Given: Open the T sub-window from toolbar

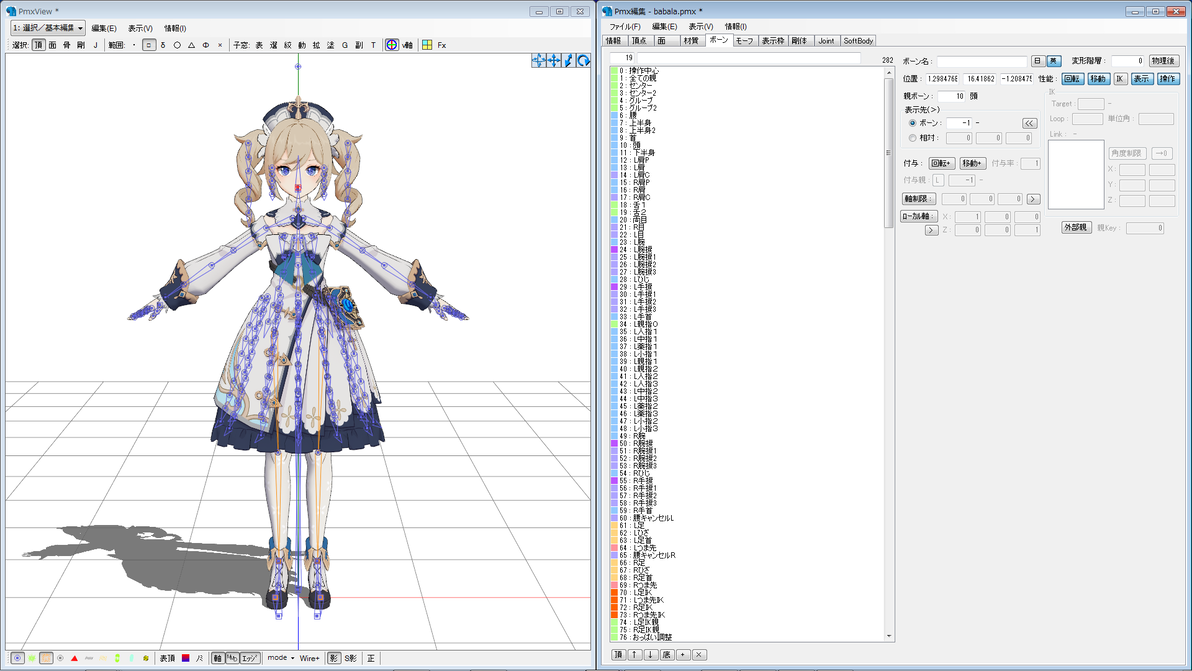Looking at the screenshot, I should tap(373, 46).
